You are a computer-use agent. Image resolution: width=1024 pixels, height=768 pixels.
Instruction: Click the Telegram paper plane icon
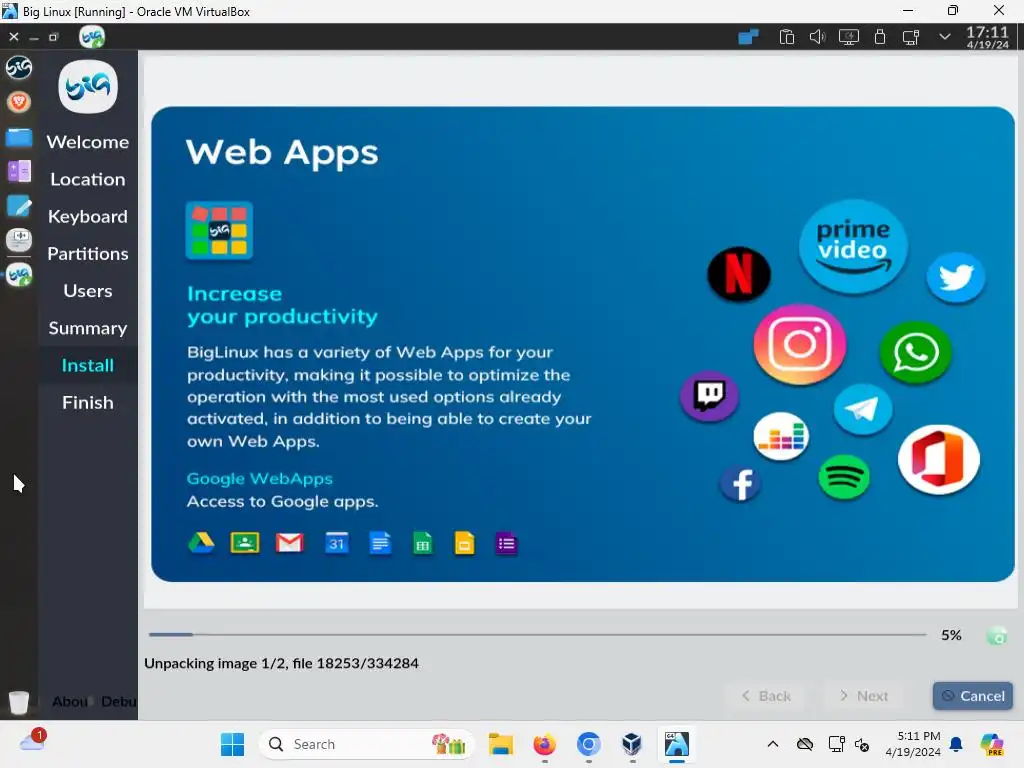[x=863, y=409]
